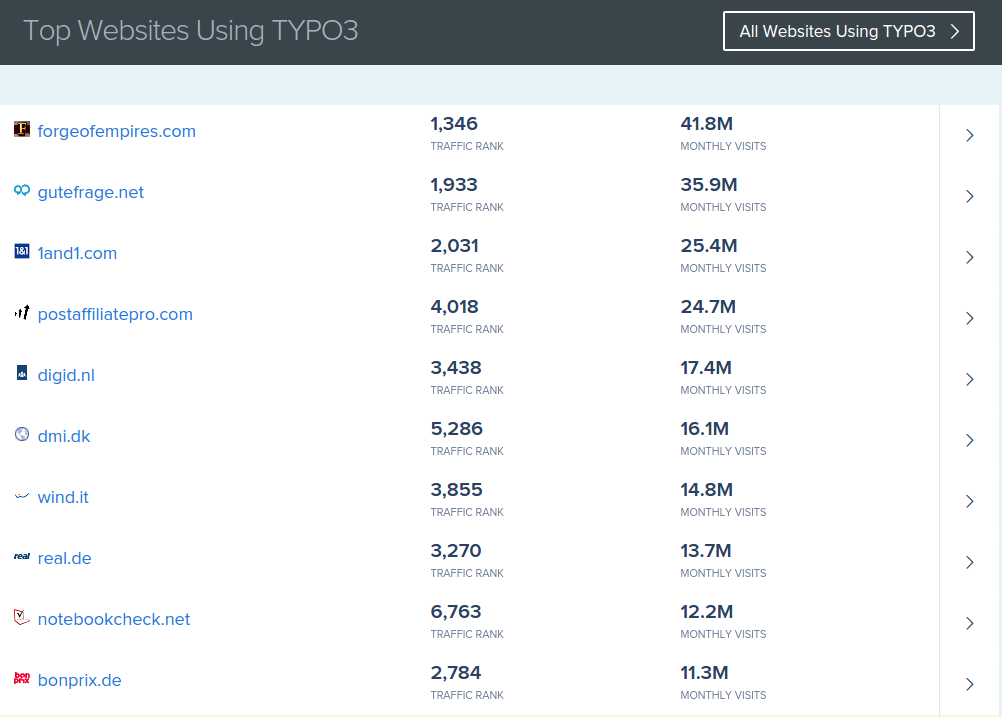Select the 5,286 traffic rank value
The image size is (1002, 717).
pos(456,429)
